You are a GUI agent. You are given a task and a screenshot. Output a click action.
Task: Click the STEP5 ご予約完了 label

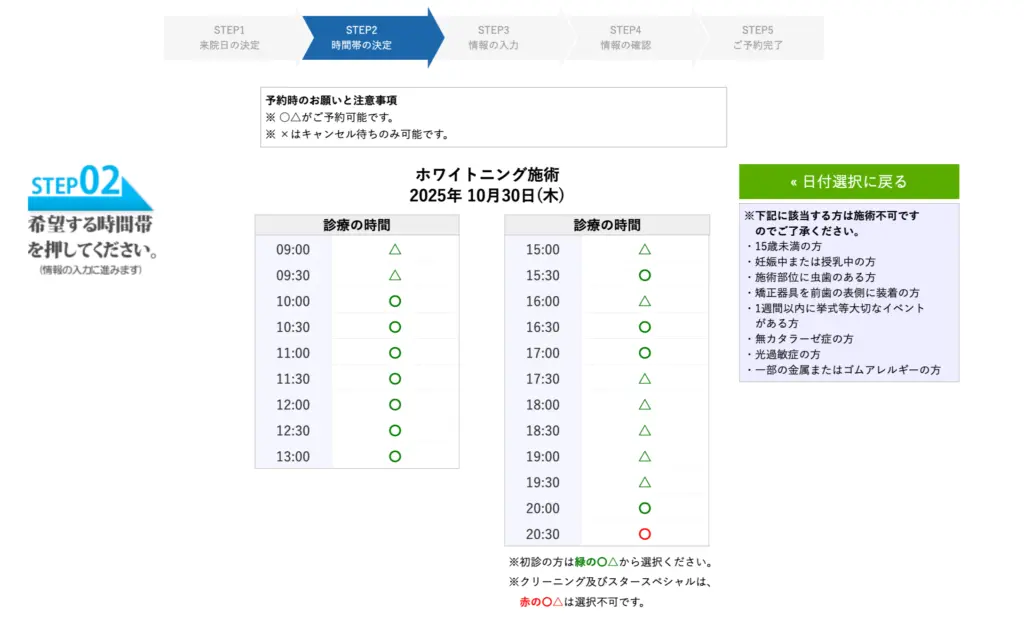click(757, 37)
